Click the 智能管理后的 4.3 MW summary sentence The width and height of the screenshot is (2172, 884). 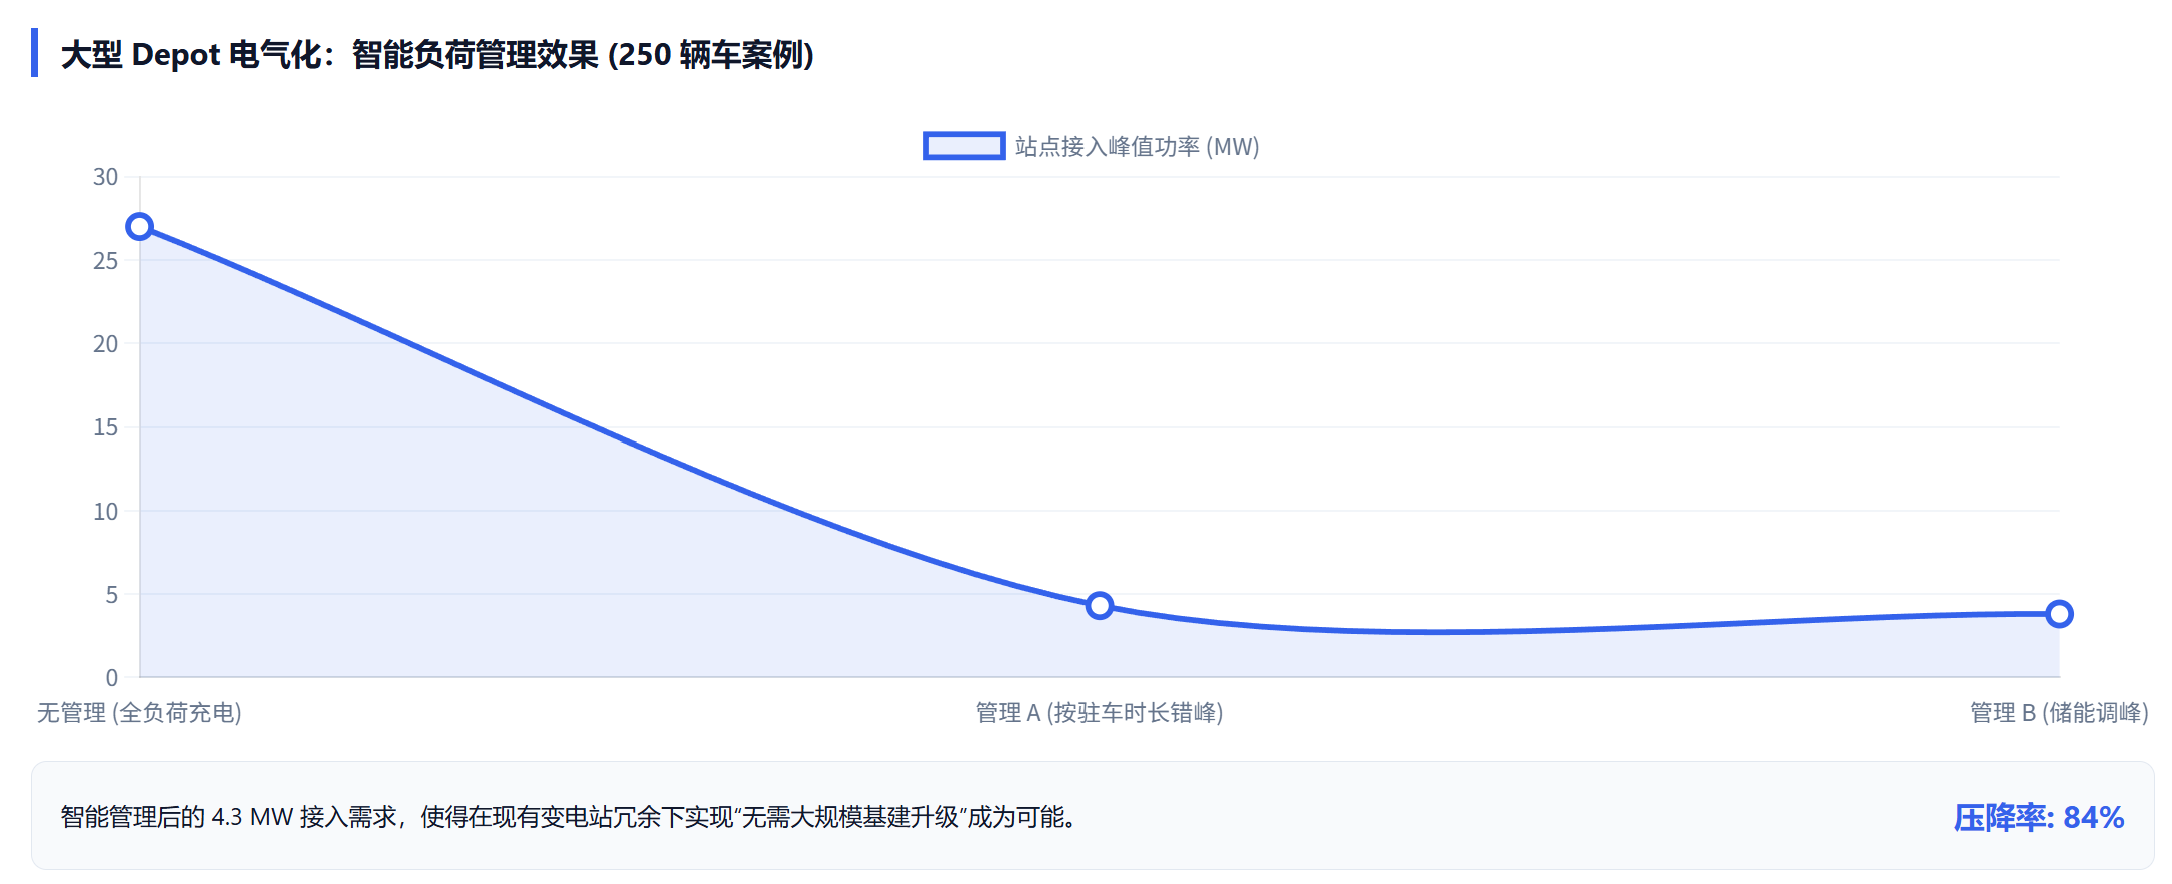(x=568, y=818)
